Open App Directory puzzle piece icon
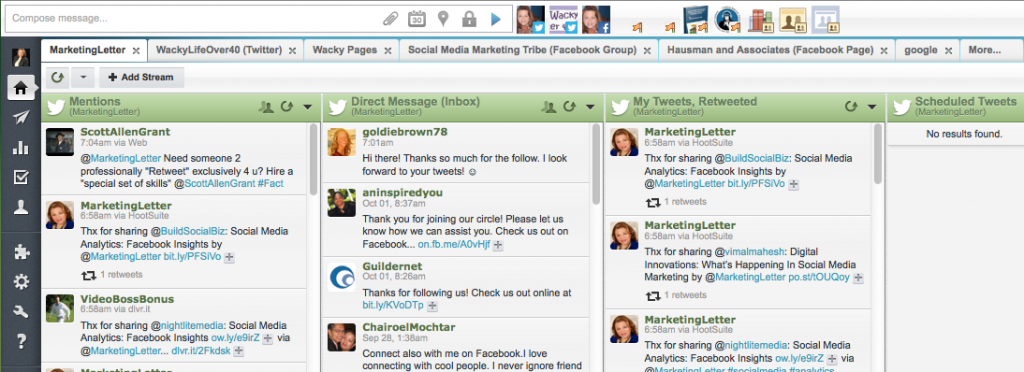1024x372 pixels. 21,253
